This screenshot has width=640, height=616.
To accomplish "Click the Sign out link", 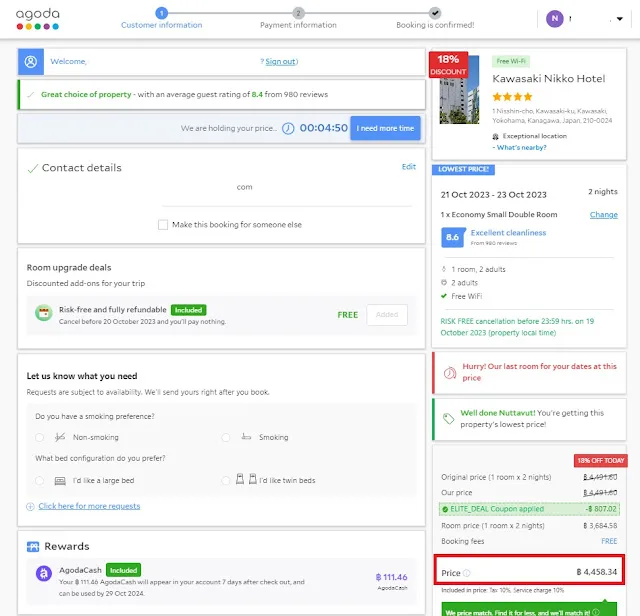I will coord(281,62).
